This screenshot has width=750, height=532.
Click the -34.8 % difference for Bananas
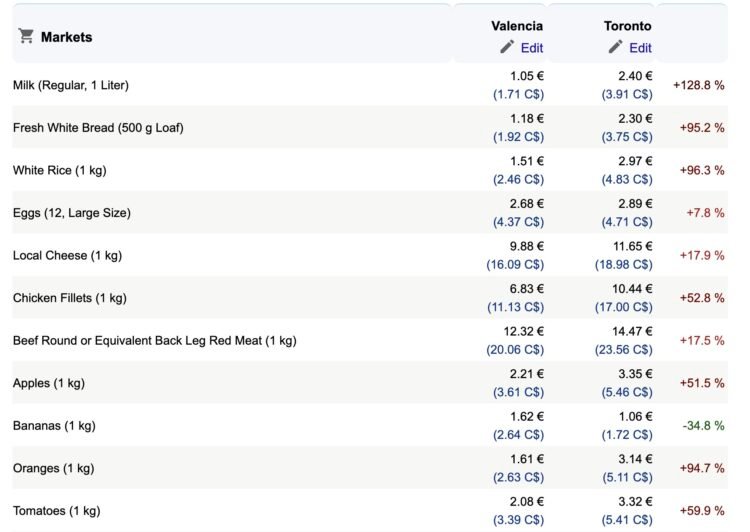click(703, 426)
